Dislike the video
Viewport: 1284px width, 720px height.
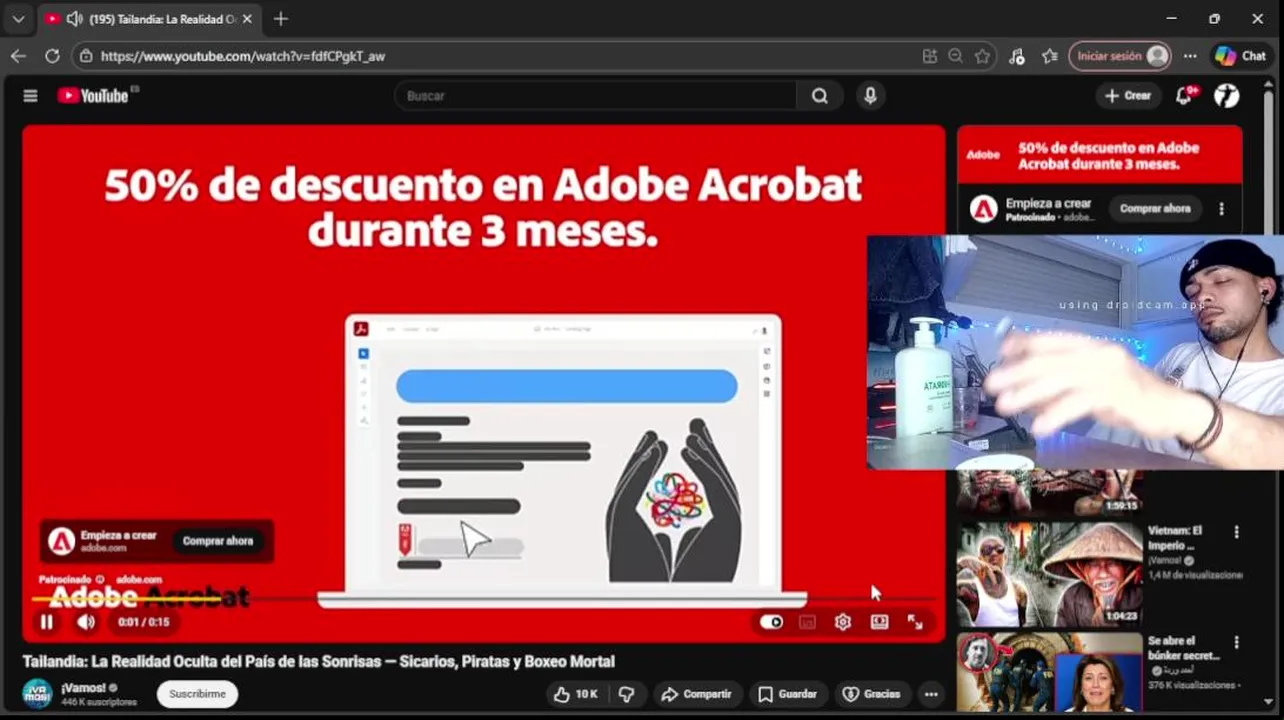[627, 694]
